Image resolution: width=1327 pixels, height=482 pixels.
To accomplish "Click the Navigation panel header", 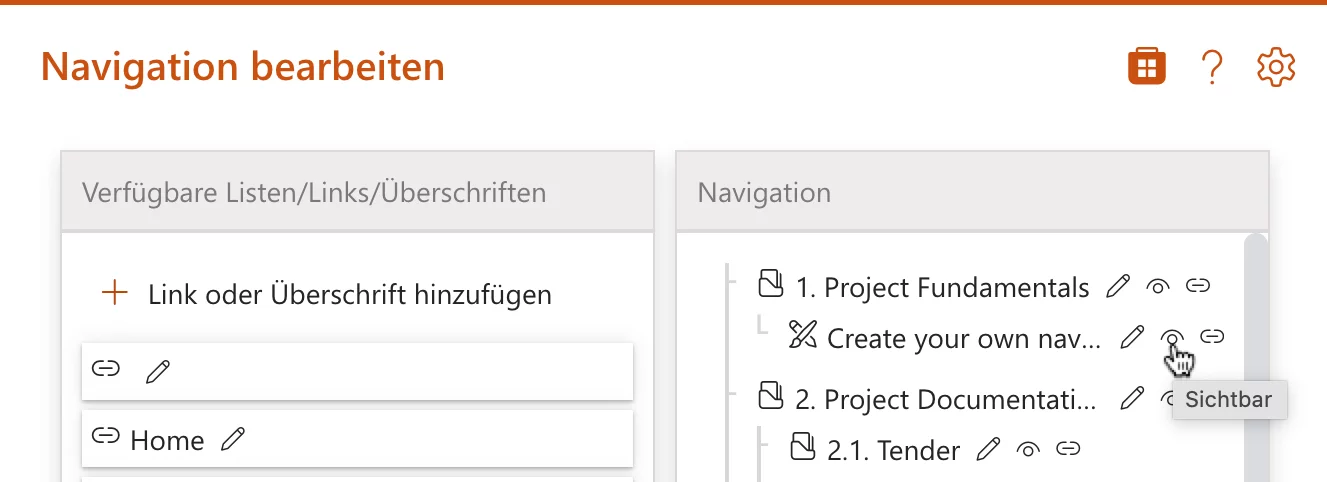I will coord(972,192).
